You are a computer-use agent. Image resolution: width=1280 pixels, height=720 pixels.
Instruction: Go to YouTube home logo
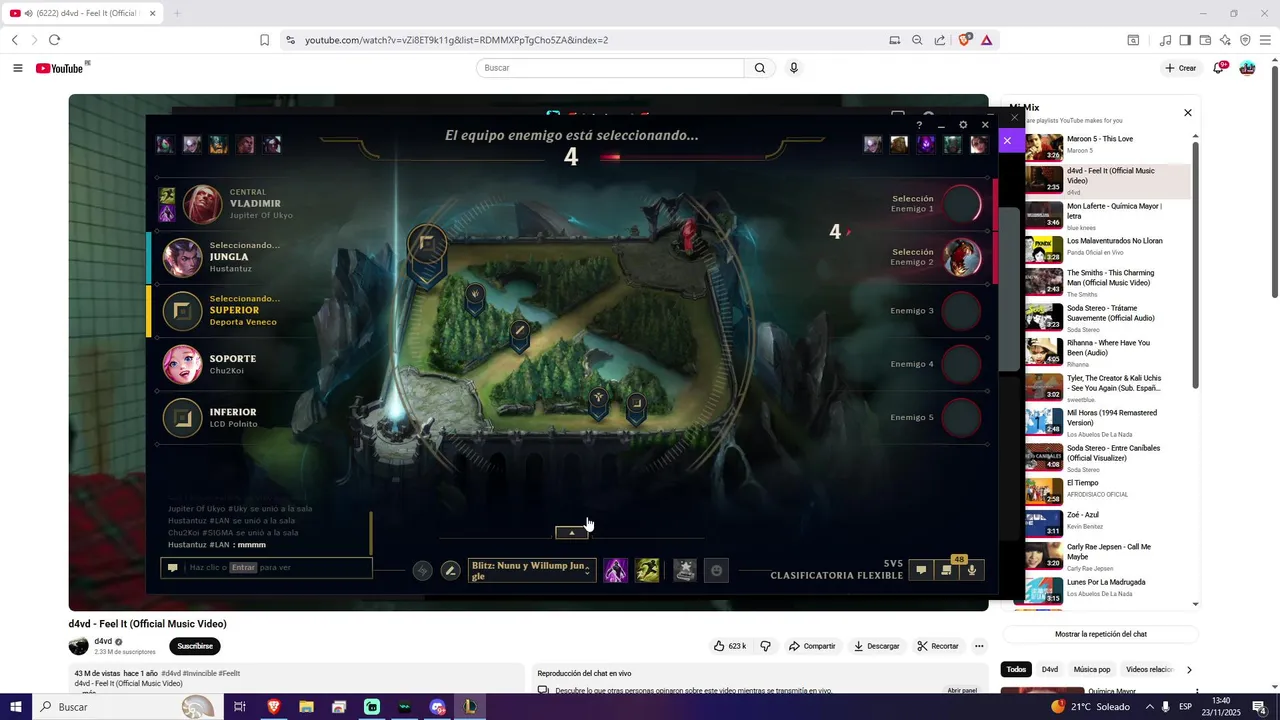point(62,68)
